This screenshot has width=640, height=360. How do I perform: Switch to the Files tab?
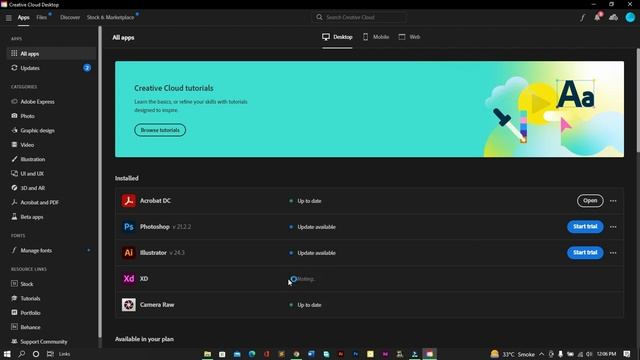coord(41,17)
